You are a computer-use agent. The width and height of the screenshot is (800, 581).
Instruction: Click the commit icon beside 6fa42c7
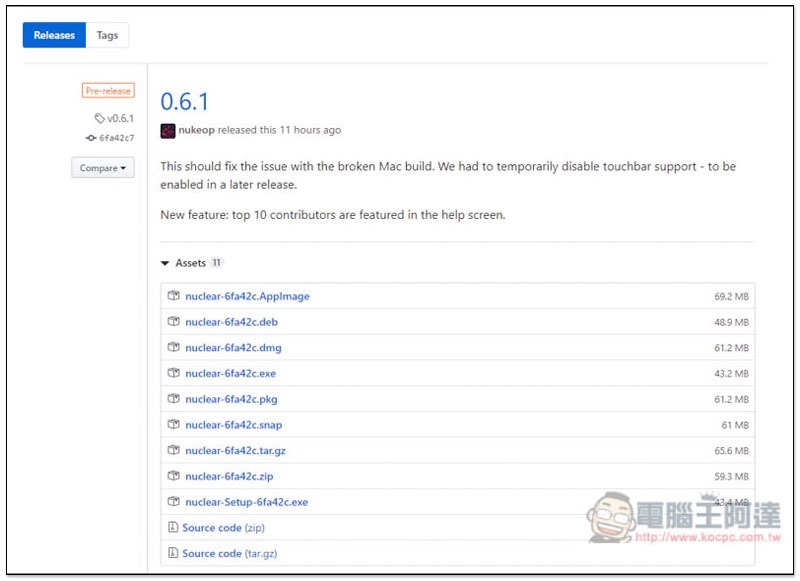click(x=91, y=138)
